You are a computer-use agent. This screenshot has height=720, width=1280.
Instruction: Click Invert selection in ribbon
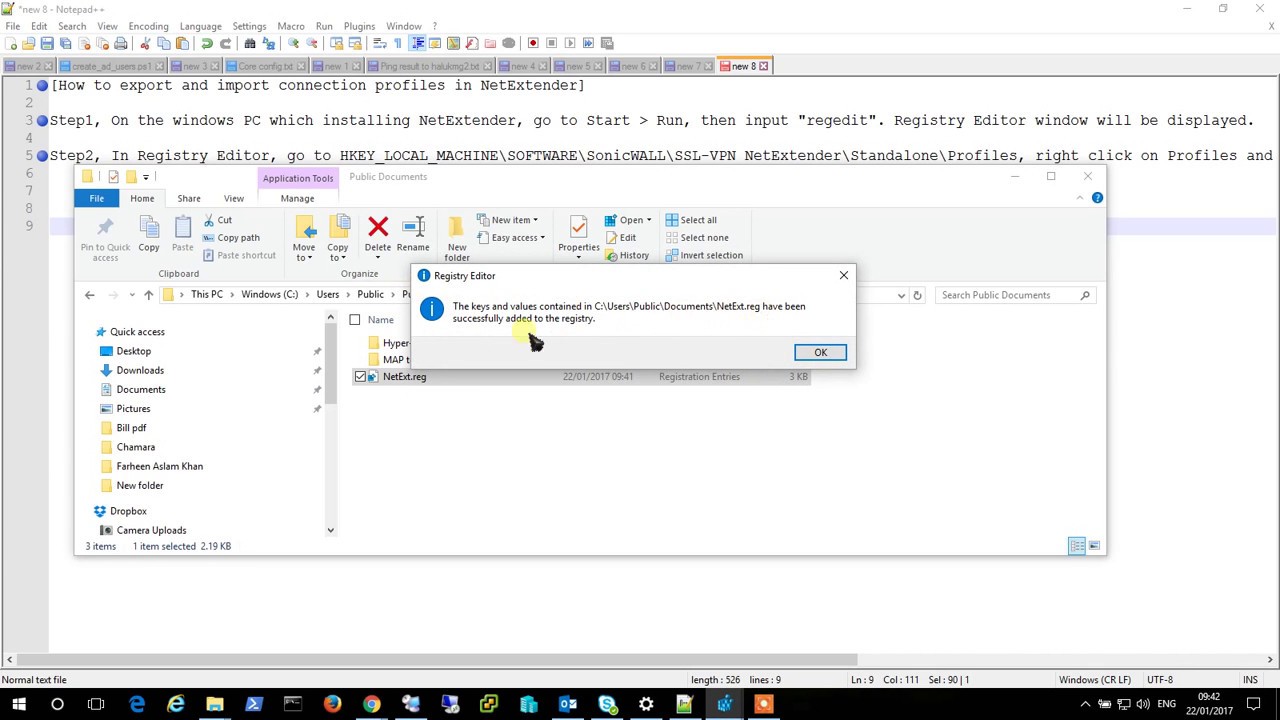(x=704, y=255)
